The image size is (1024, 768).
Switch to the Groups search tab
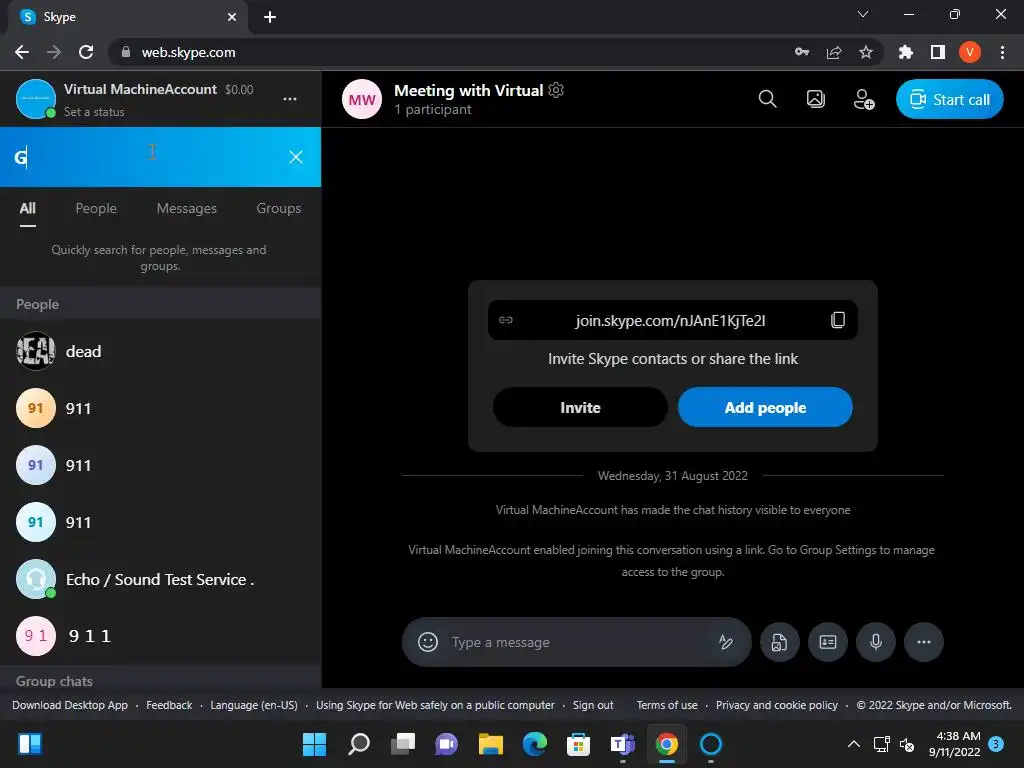pos(279,208)
